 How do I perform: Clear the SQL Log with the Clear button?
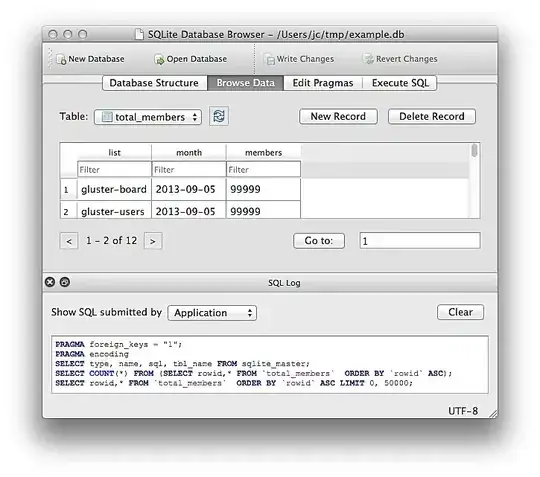[460, 312]
